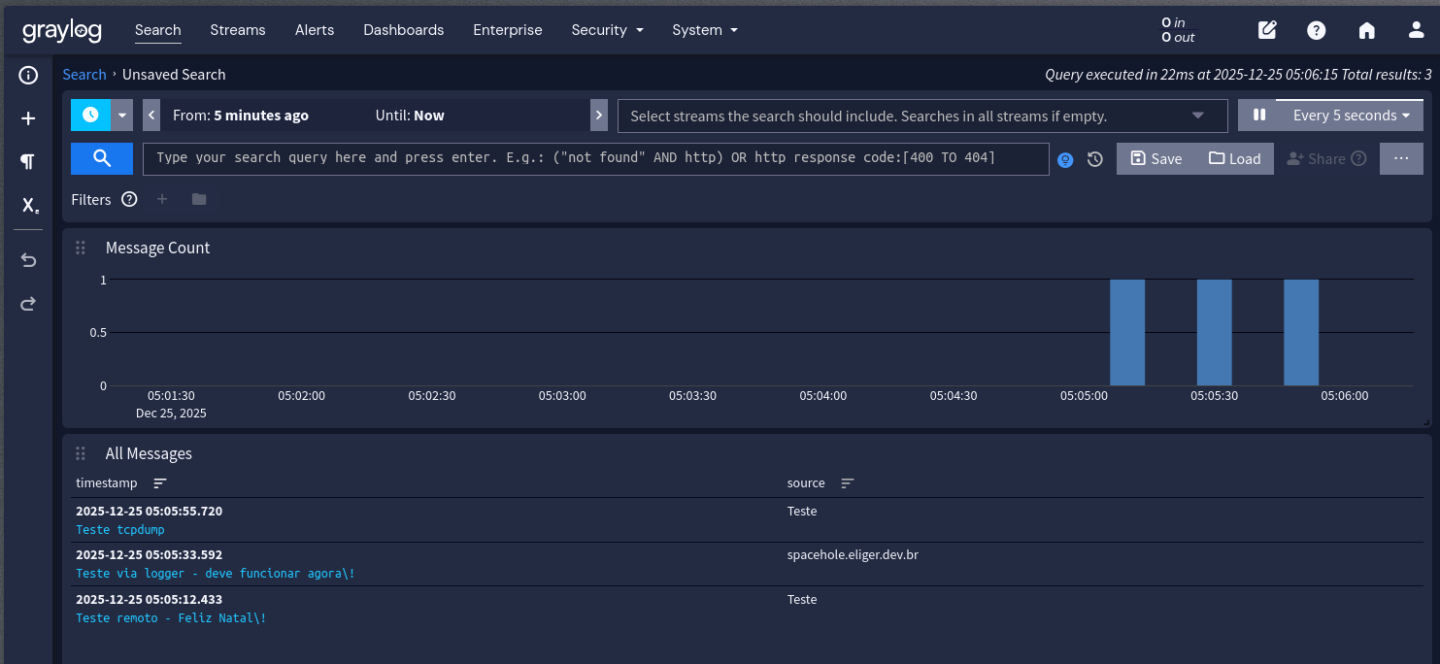Switch to the Dashboards tab

click(x=403, y=30)
